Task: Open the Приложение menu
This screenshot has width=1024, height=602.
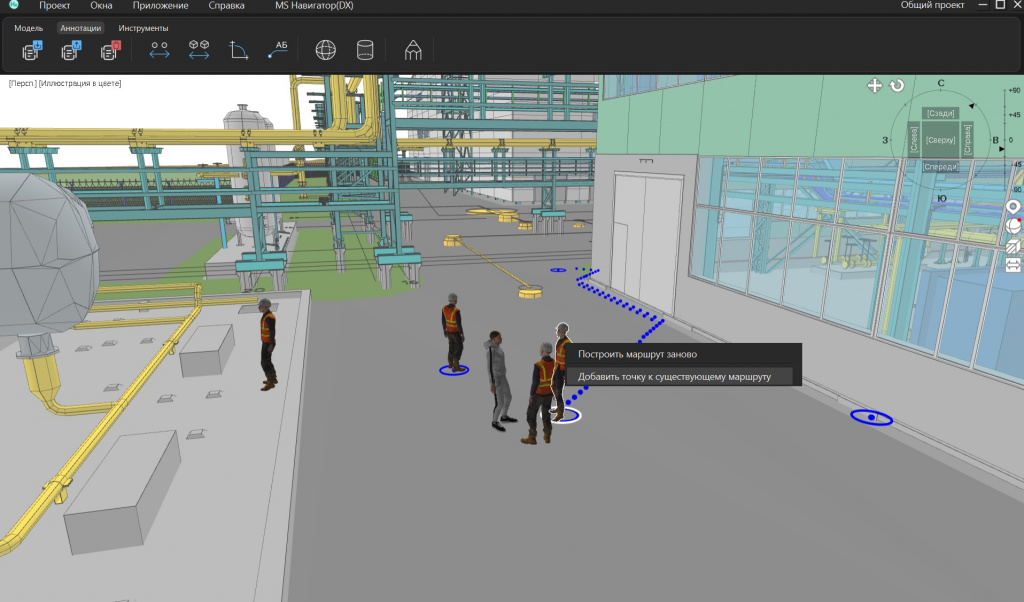Action: (161, 5)
